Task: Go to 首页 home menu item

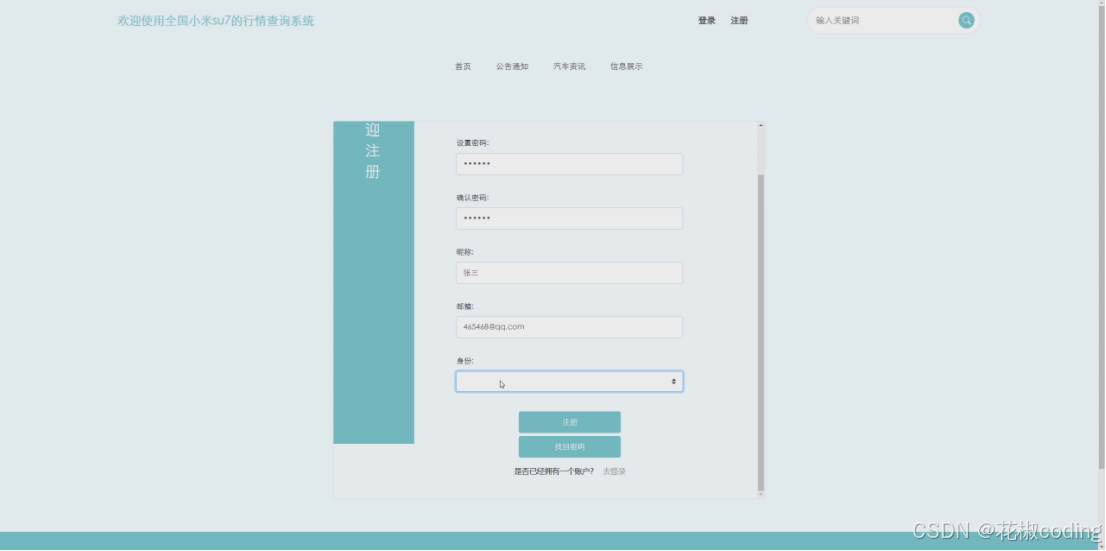Action: [463, 66]
